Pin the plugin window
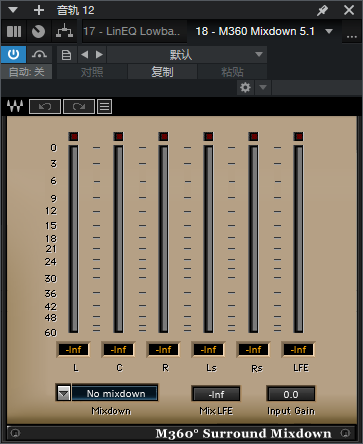The height and width of the screenshot is (444, 363). (x=322, y=10)
